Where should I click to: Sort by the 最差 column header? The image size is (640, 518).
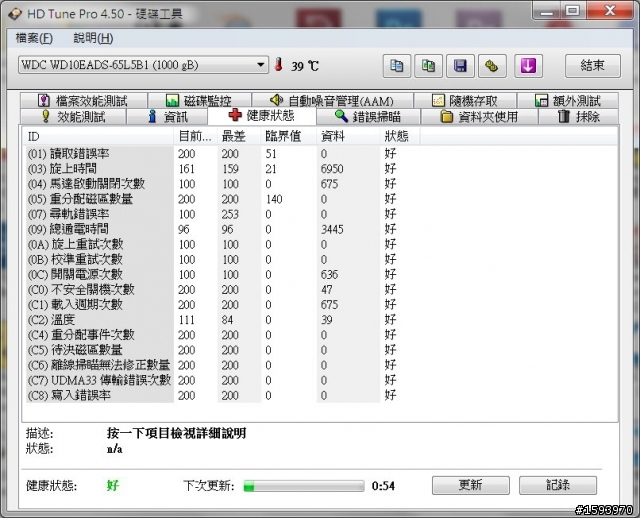tap(239, 136)
